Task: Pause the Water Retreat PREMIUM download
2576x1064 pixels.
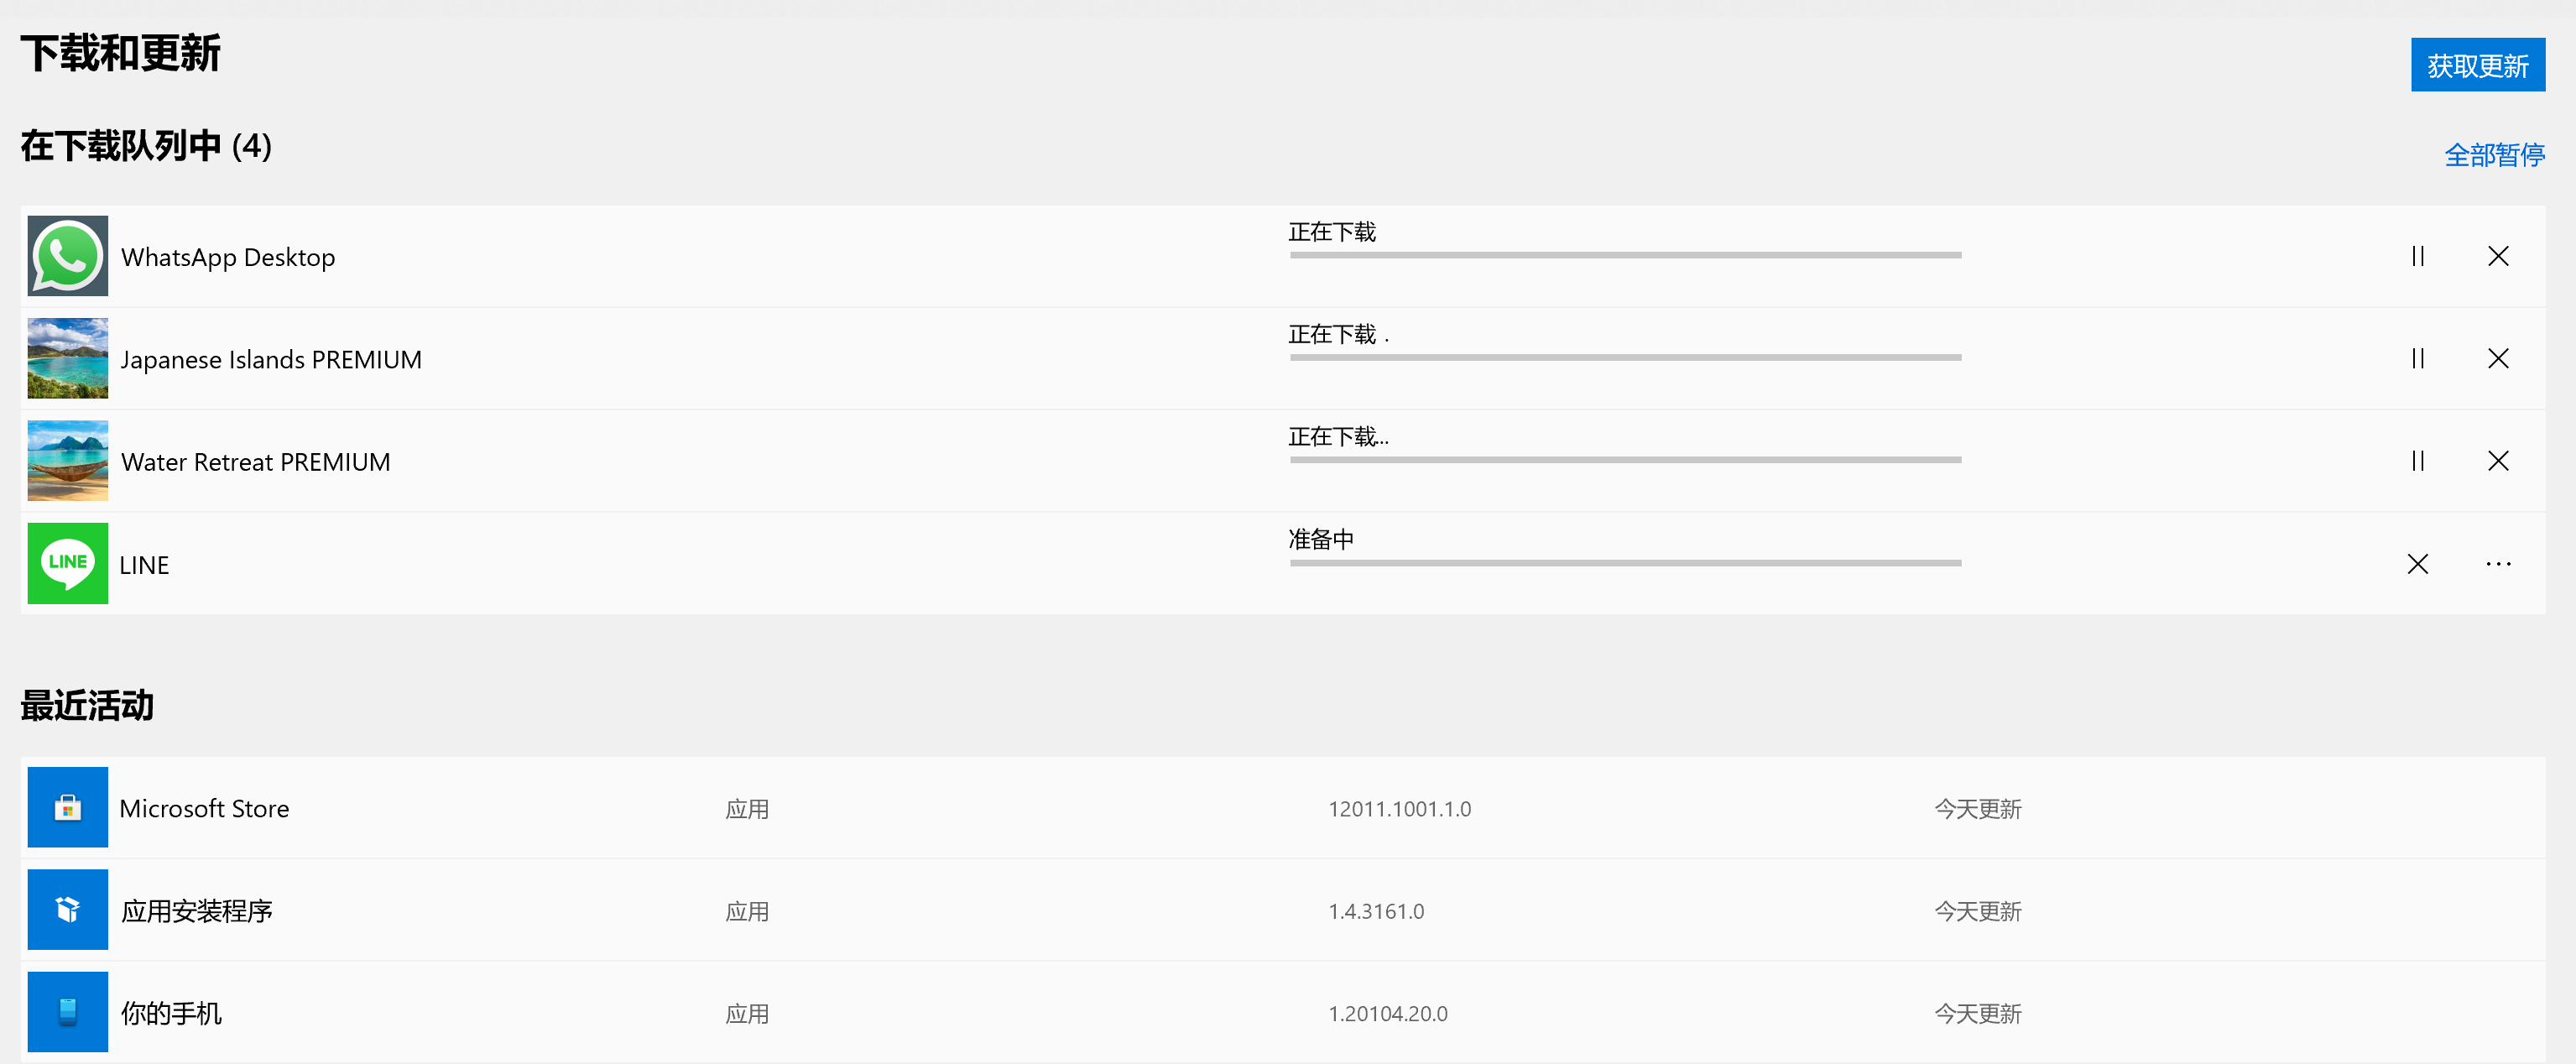Action: click(x=2417, y=461)
